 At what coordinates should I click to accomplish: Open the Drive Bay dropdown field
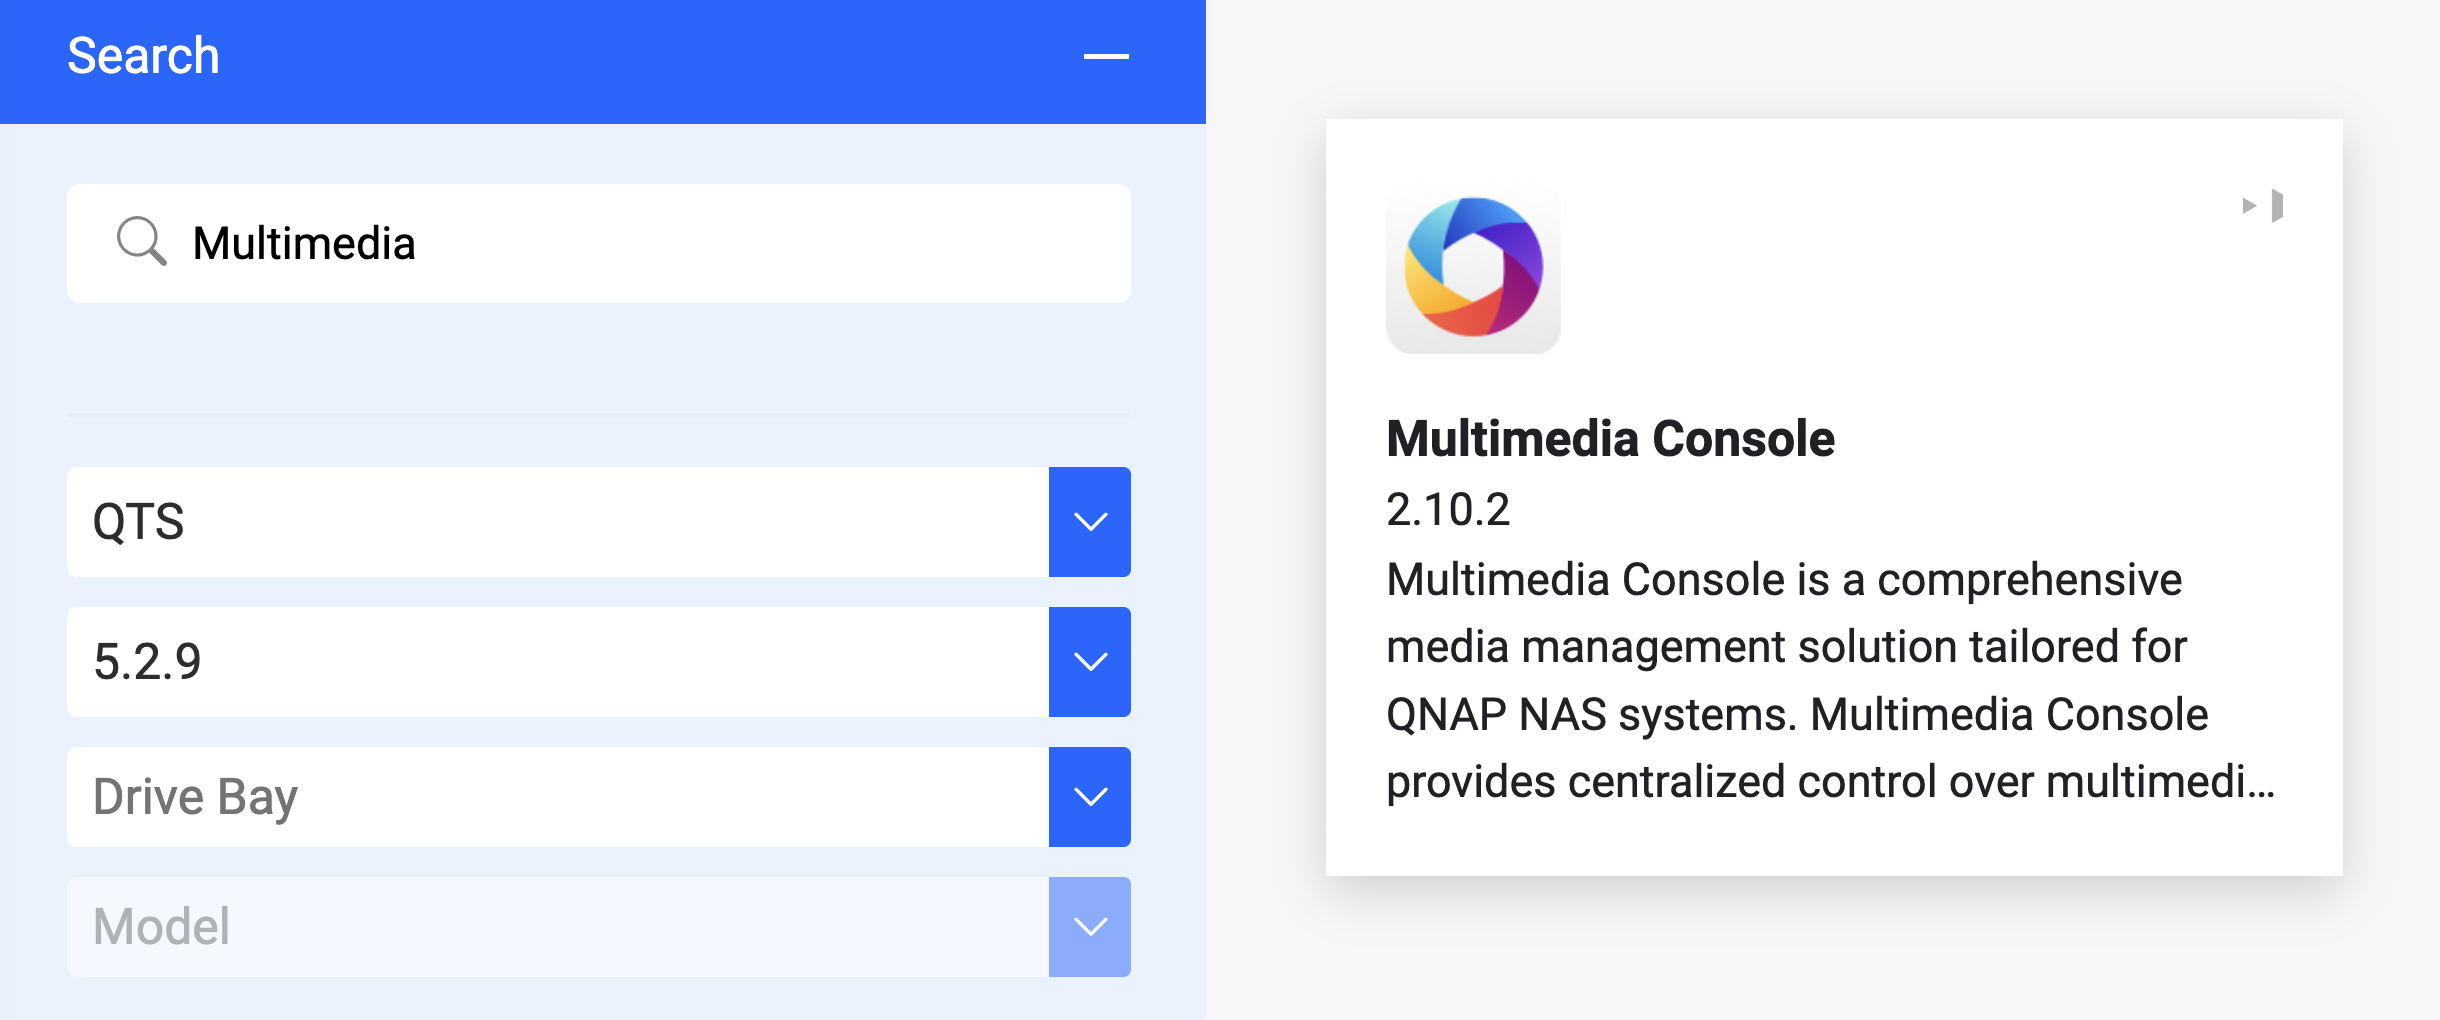pos(557,796)
